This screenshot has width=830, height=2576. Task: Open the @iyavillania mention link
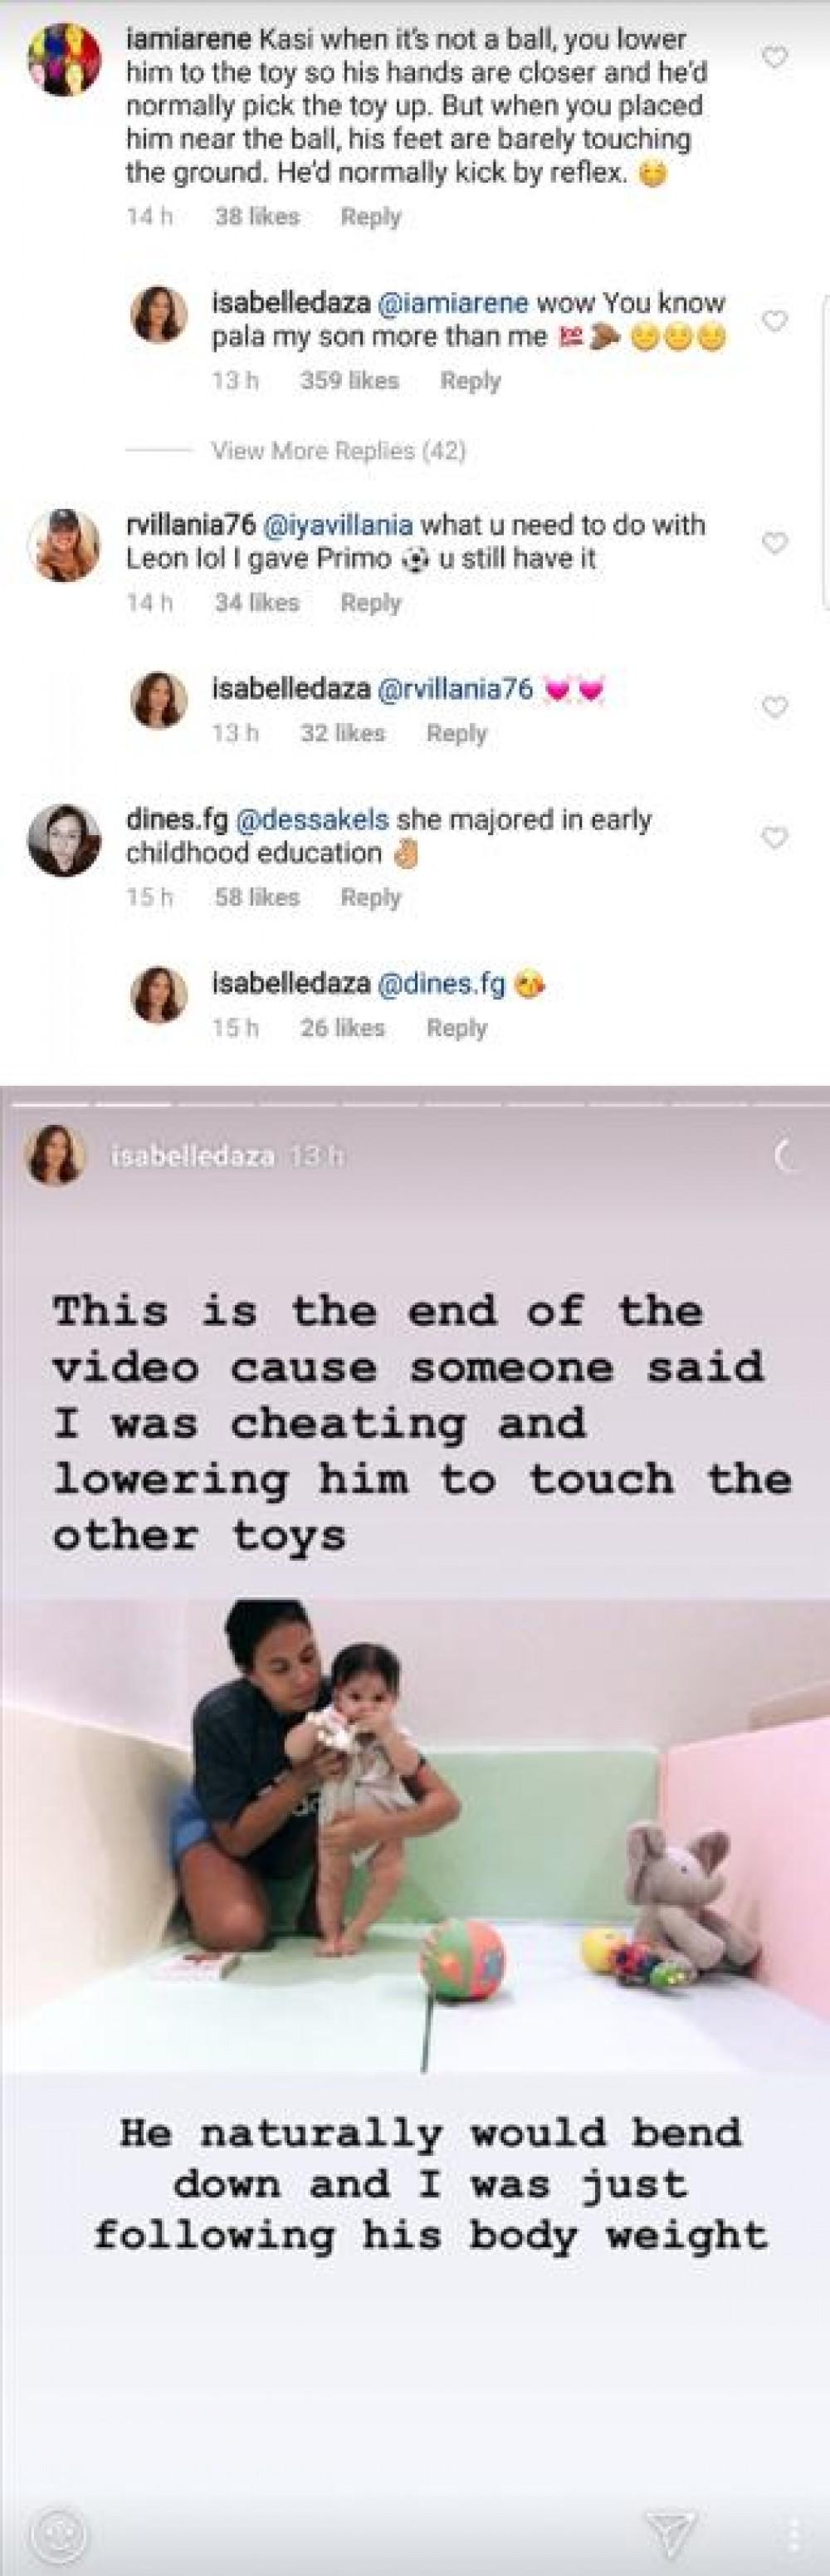(337, 525)
